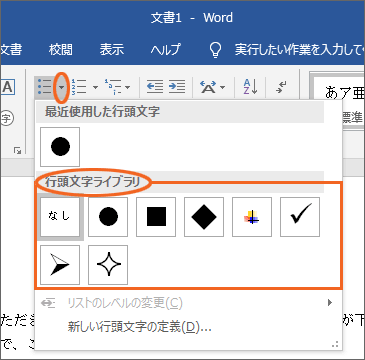The height and width of the screenshot is (360, 365).
Task: Click リストのレベルの変更(C) menu entry
Action: click(188, 303)
